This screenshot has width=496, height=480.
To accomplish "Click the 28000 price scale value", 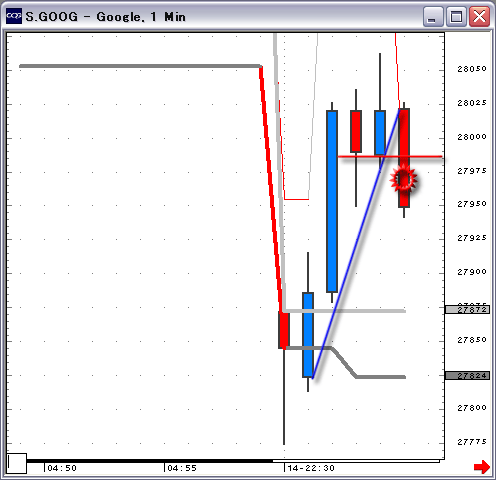I will click(472, 137).
